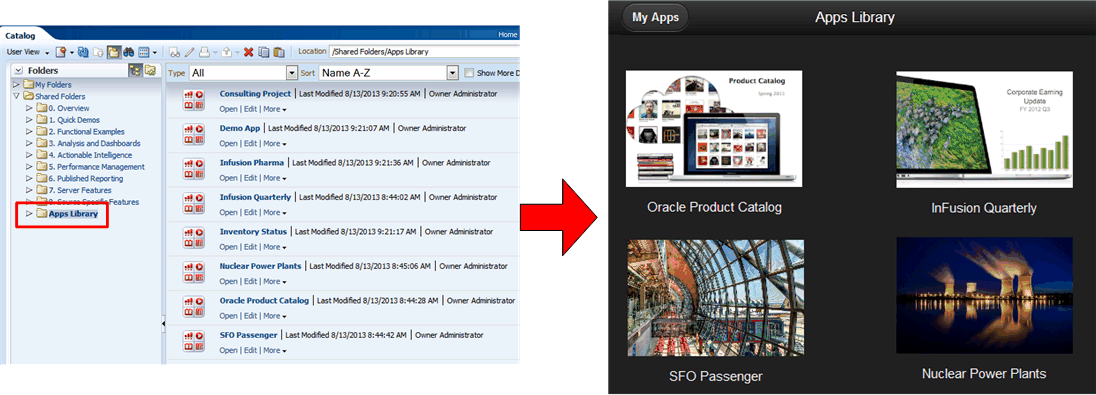Click the pencil Edit icon
This screenshot has height=395, width=1096.
coord(189,52)
